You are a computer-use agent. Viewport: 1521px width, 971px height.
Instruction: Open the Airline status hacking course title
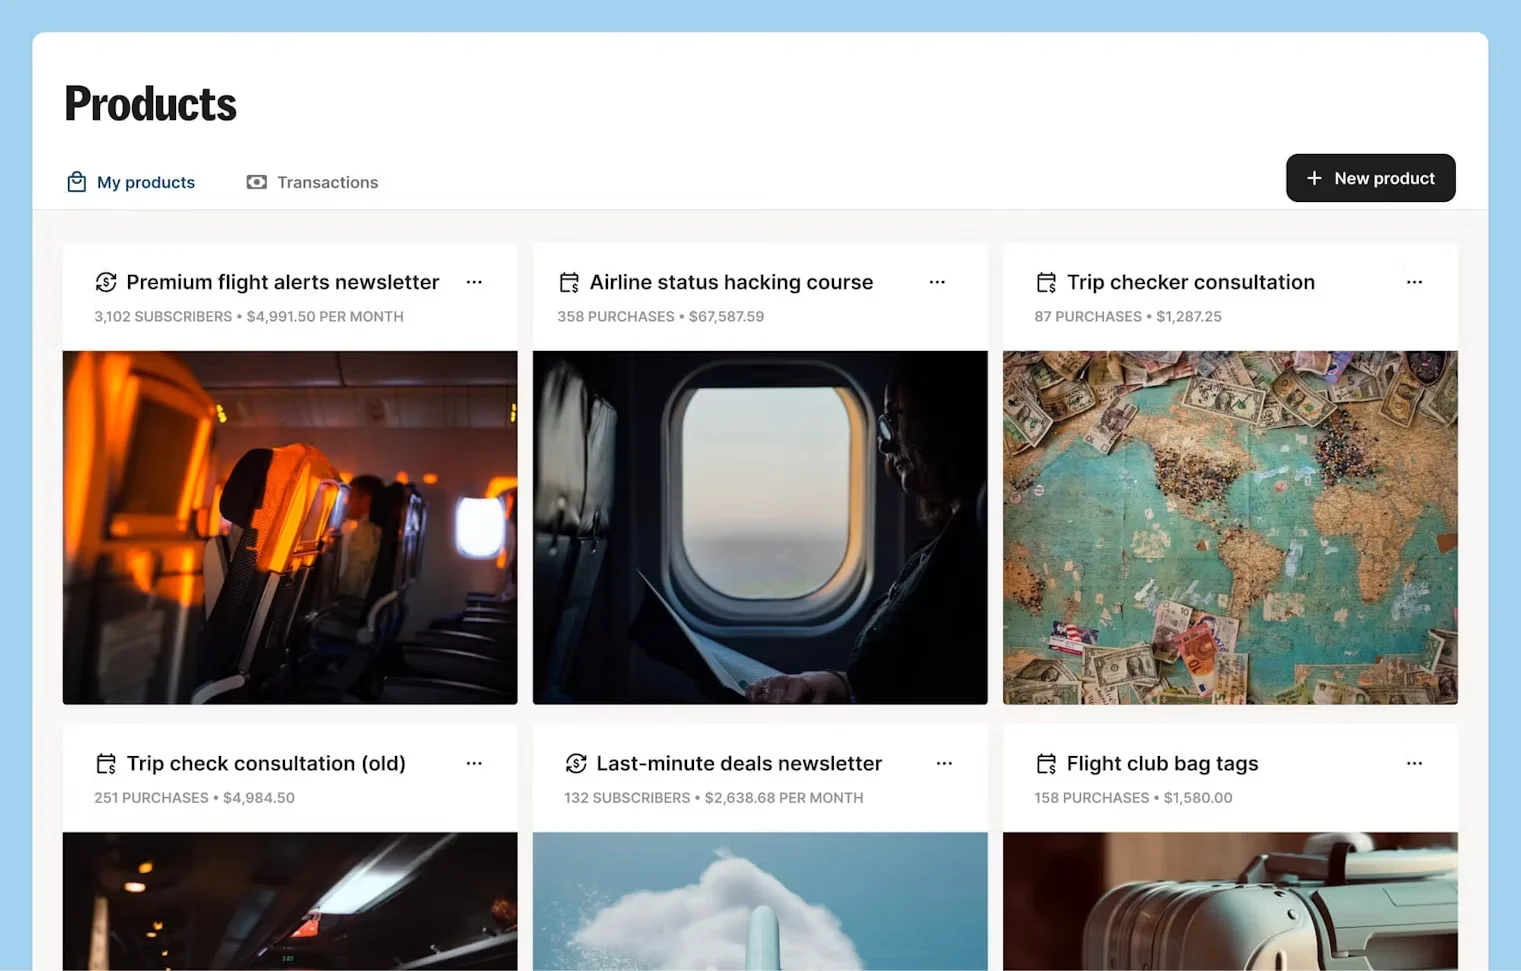731,282
